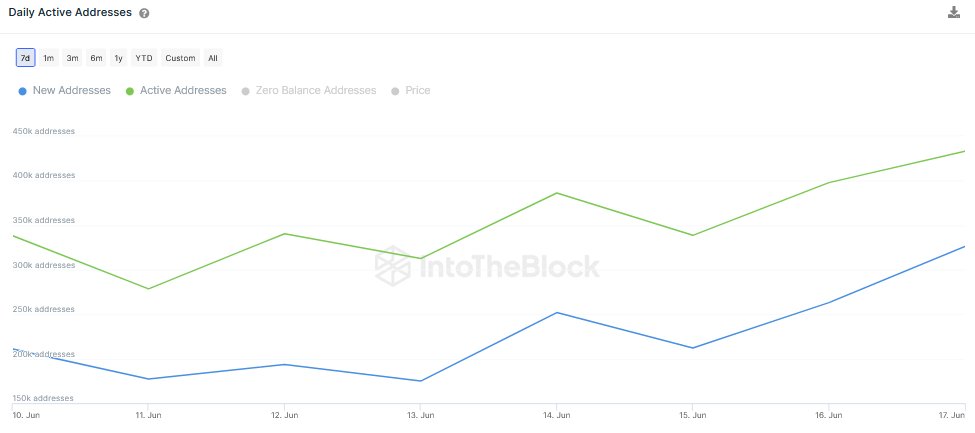
Task: Select the 1m time range
Action: click(x=48, y=58)
